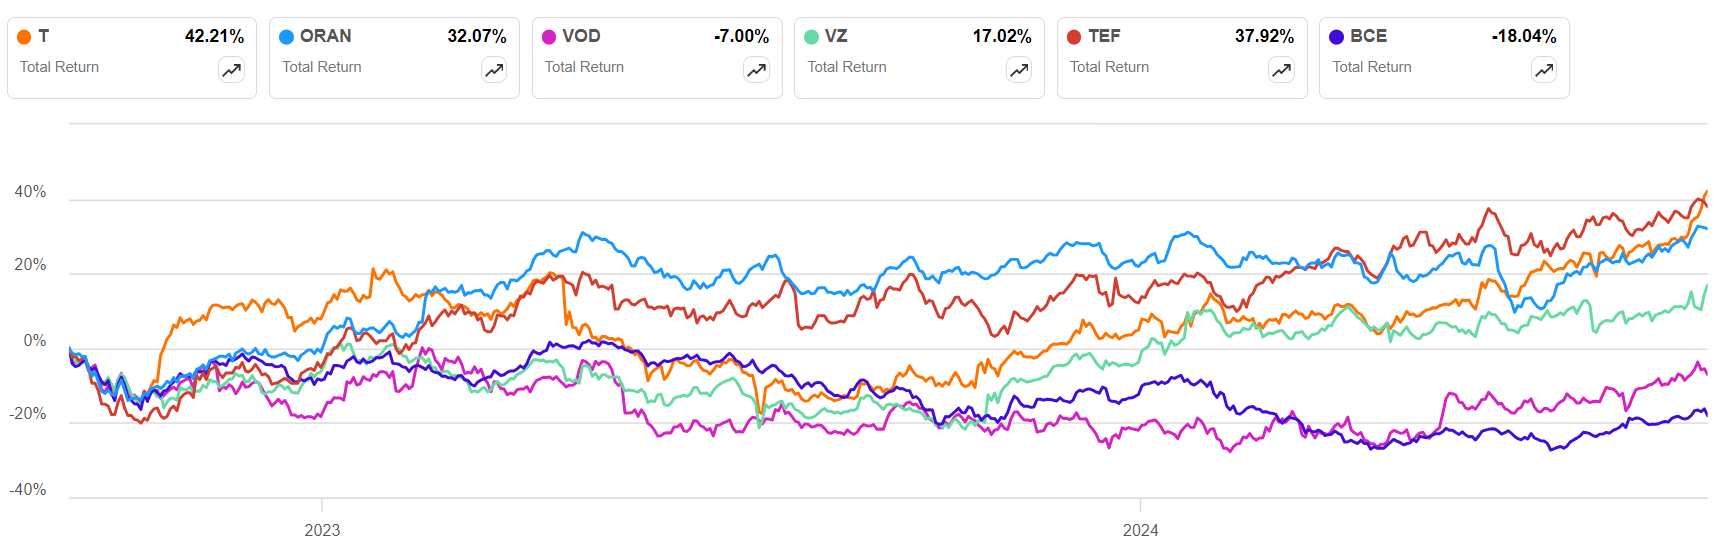Click the Total Return label under VZ
1722x547 pixels.
847,67
